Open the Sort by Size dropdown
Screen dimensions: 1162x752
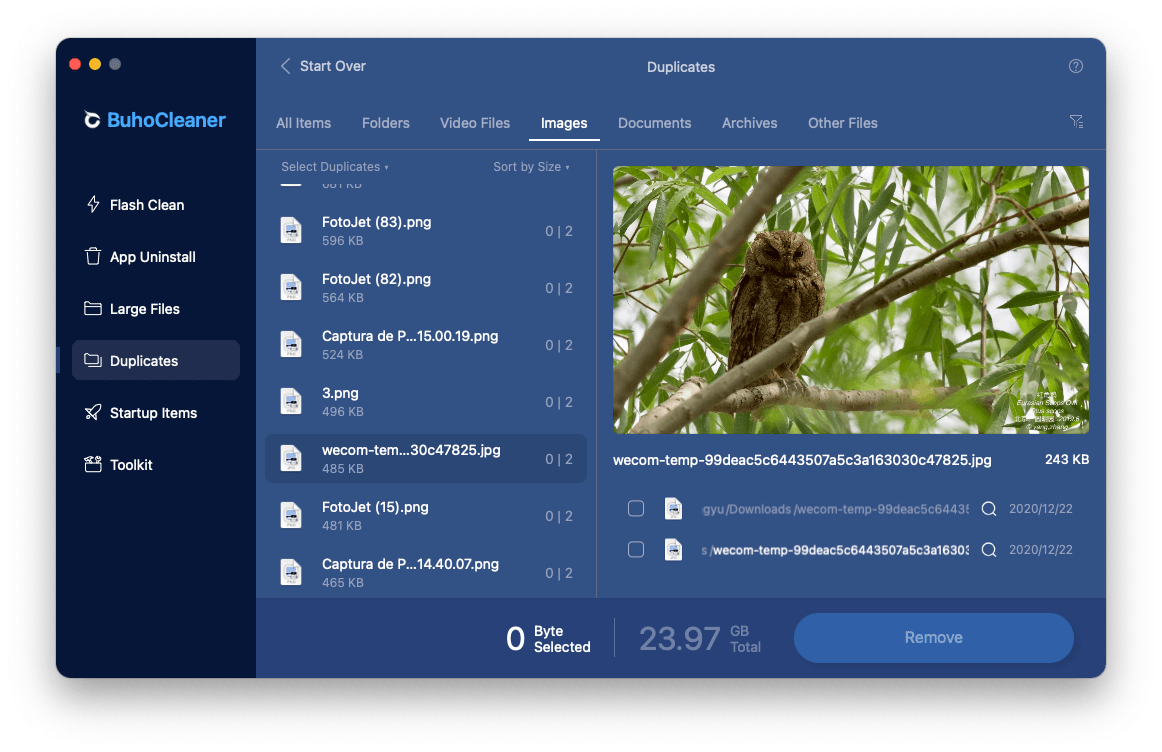click(531, 167)
